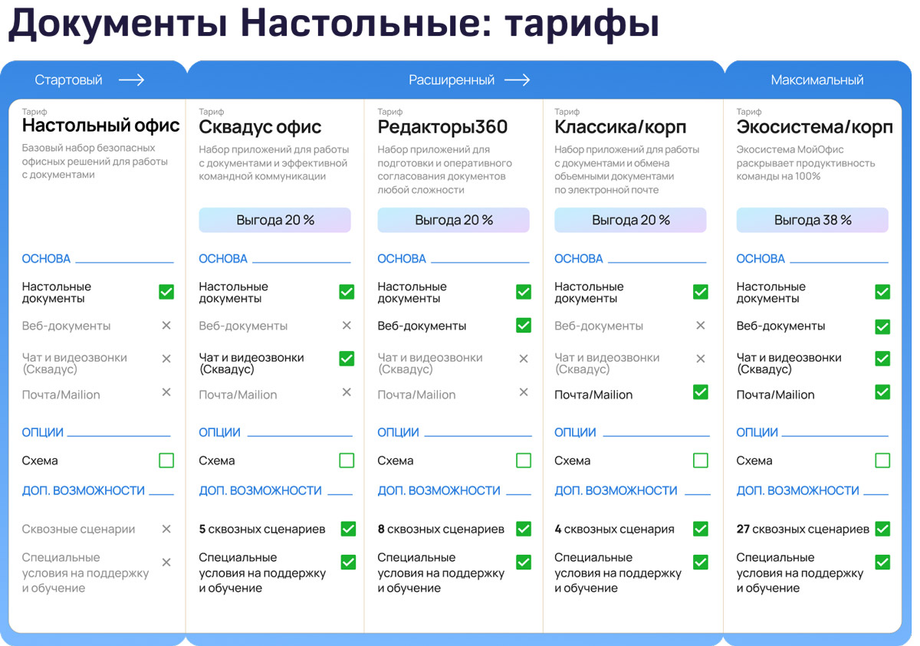Click Чат и видеозвонки cross in Настольный офис

pos(166,358)
